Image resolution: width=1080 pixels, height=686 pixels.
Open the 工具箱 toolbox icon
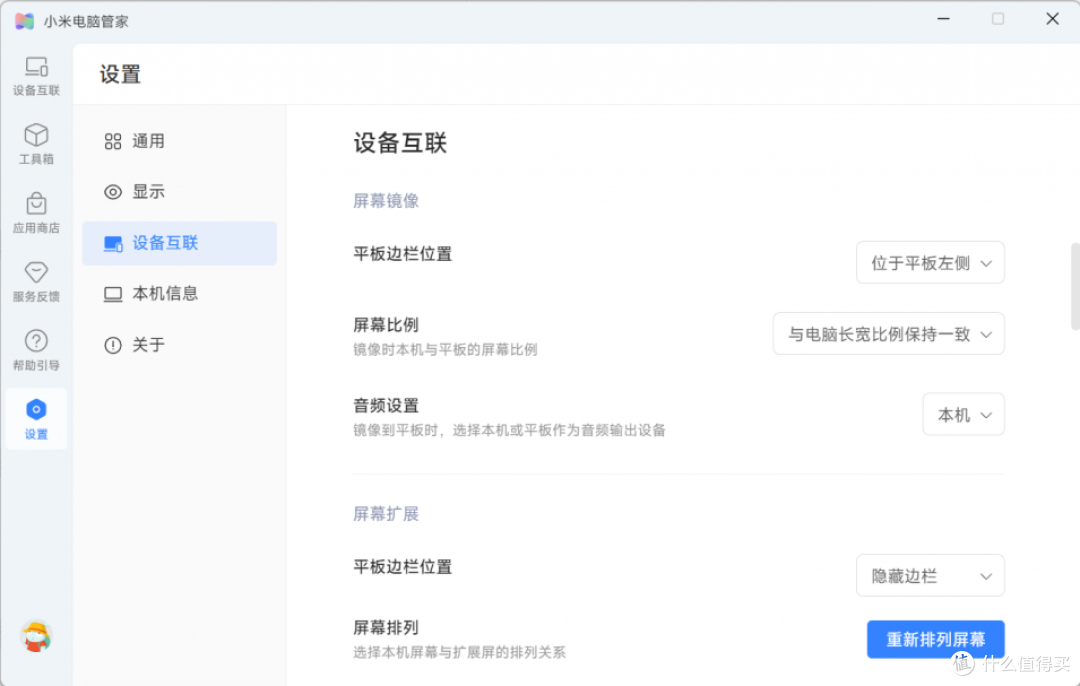[36, 144]
